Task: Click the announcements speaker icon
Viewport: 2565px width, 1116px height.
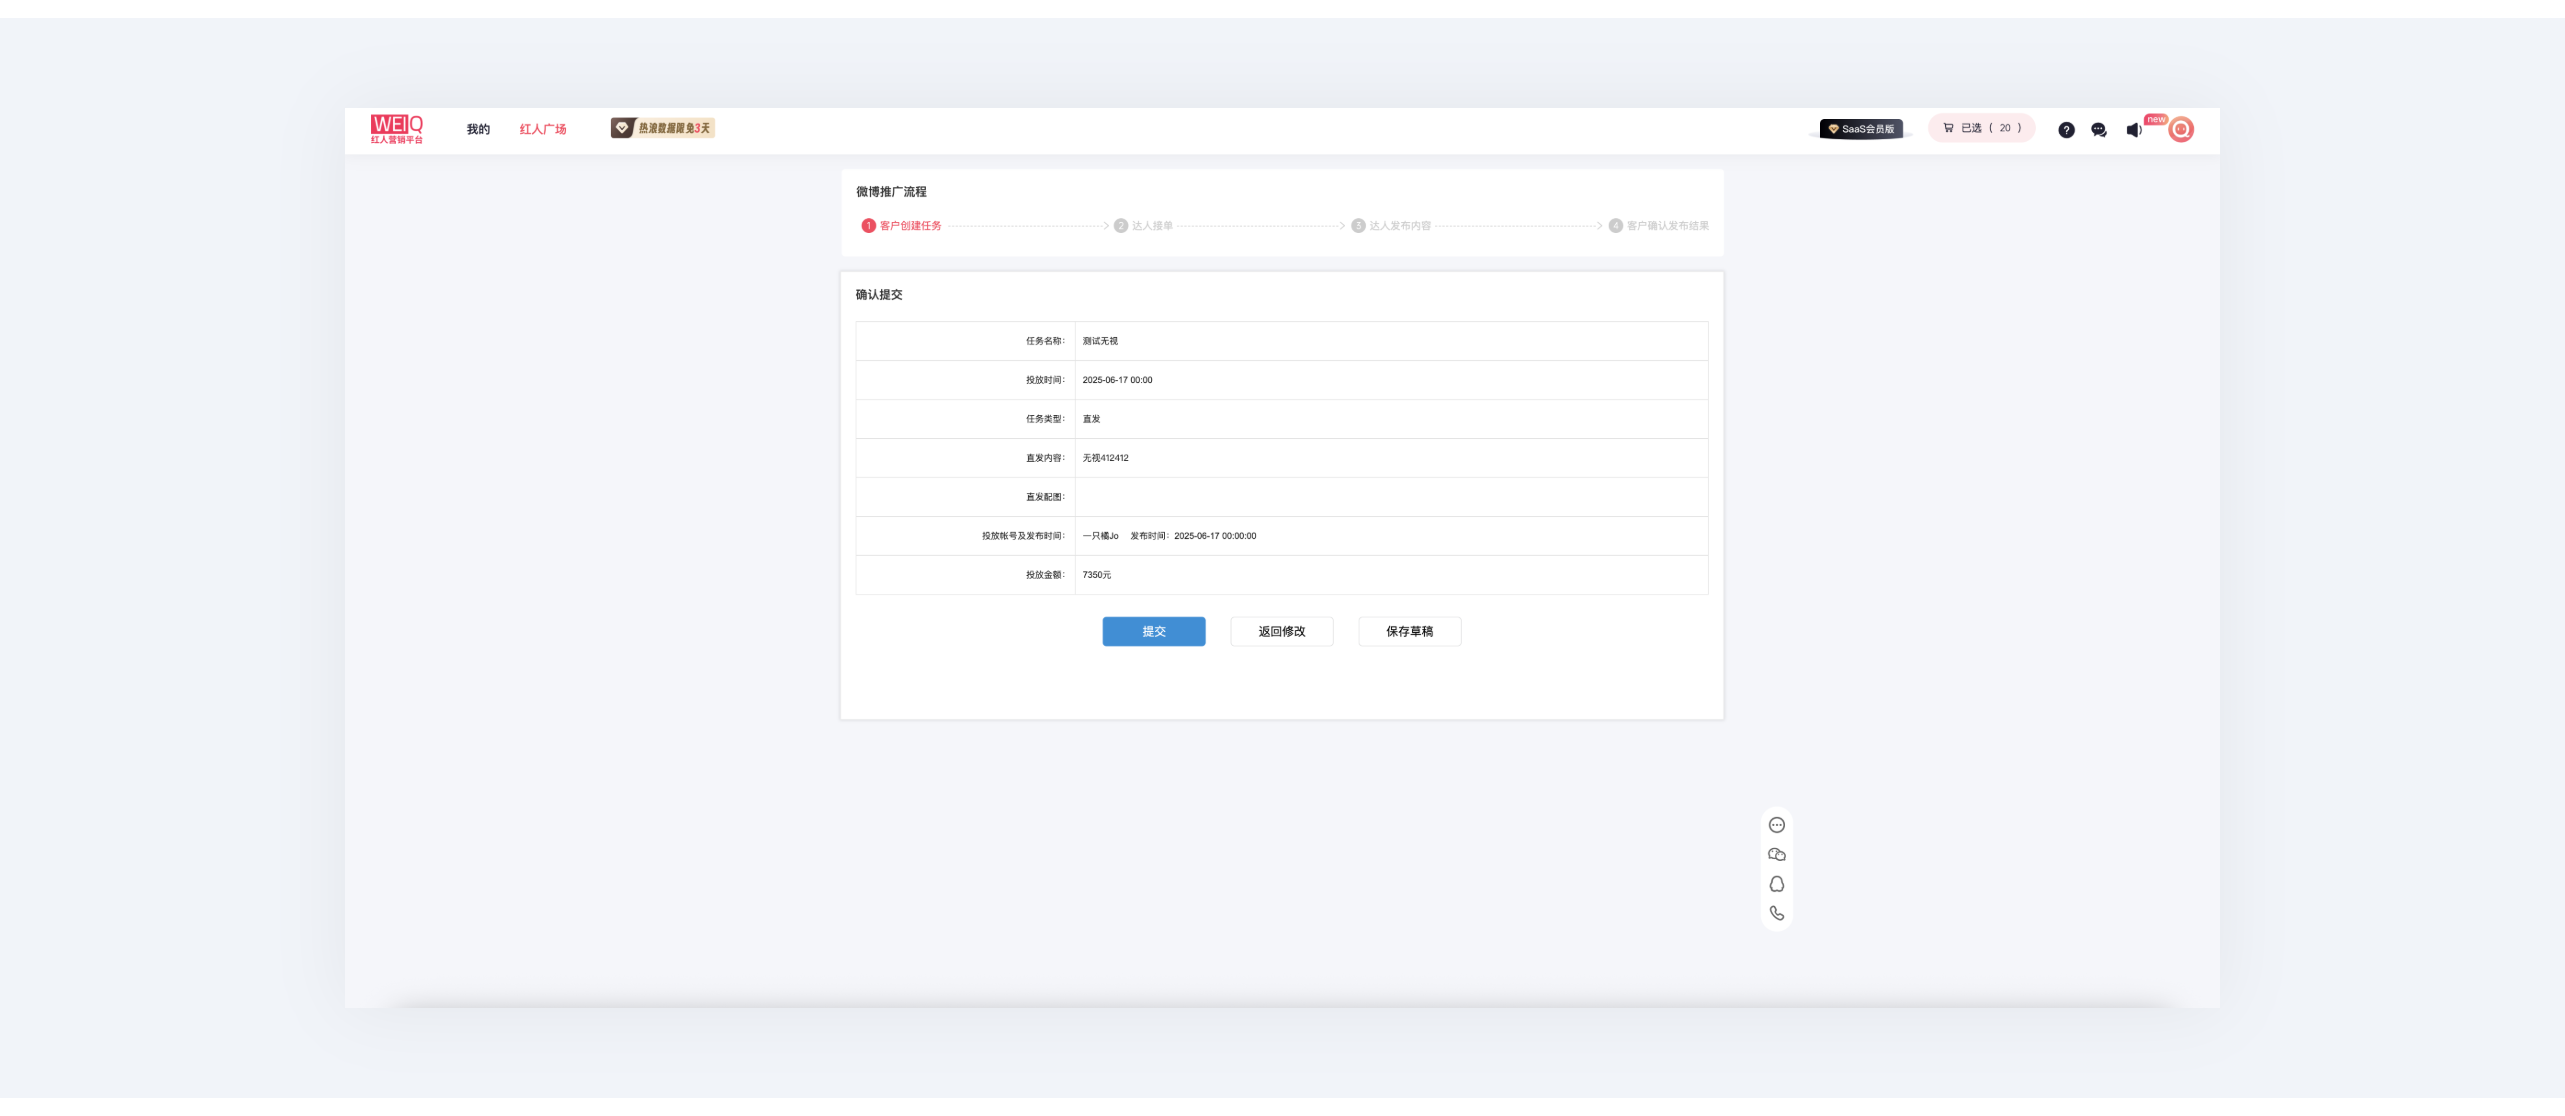Action: pyautogui.click(x=2133, y=130)
